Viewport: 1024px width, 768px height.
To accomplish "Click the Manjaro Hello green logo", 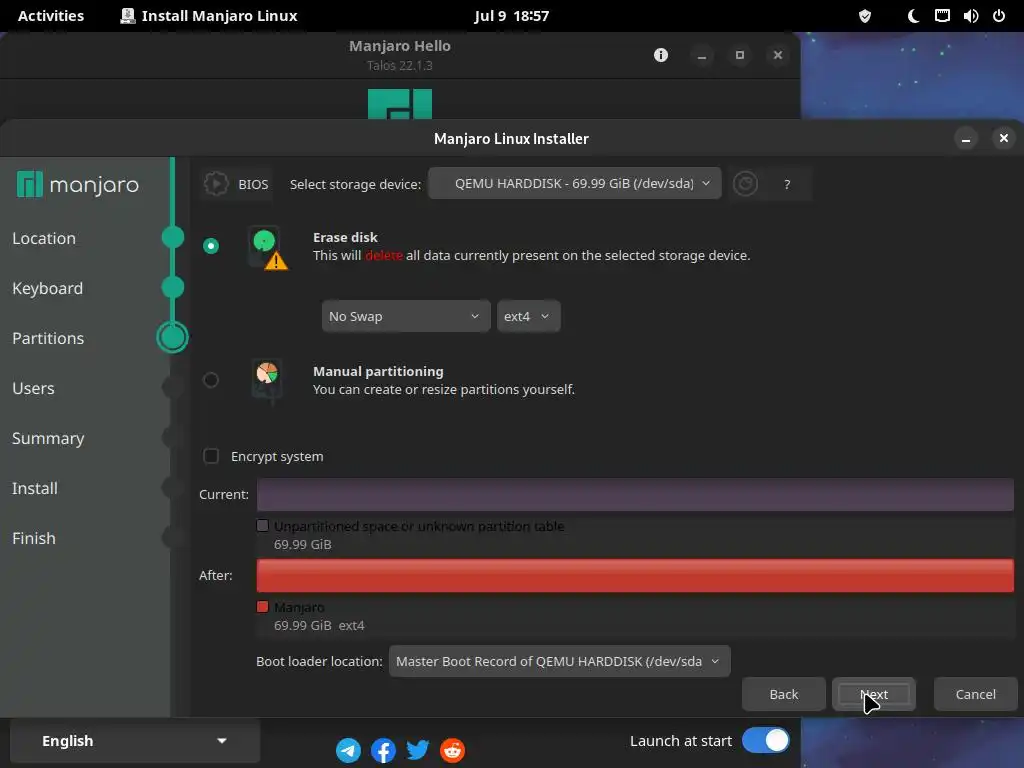I will coord(400,104).
